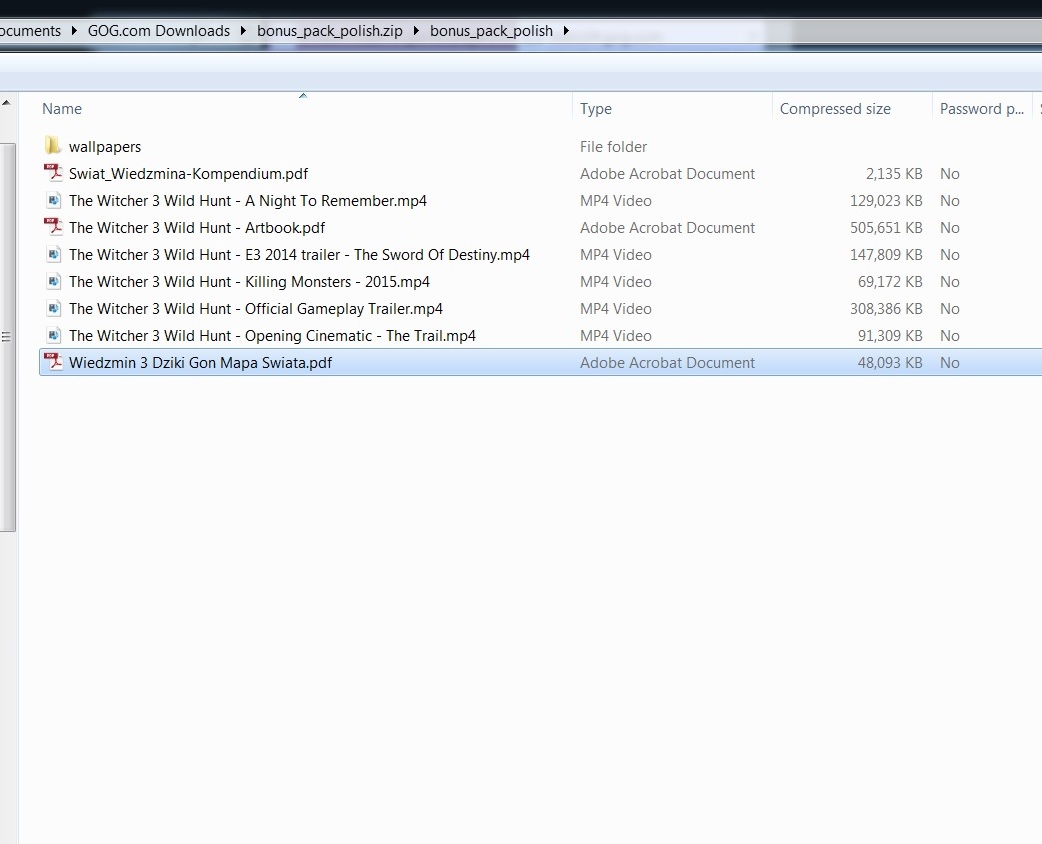The image size is (1042, 844).
Task: Click PDF icon of Witcher 3 Artbook.pdf
Action: [x=53, y=227]
